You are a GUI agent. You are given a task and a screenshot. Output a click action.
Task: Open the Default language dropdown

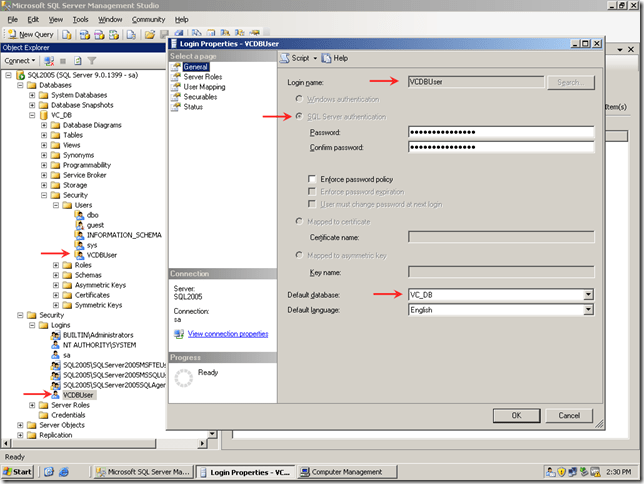pos(588,310)
